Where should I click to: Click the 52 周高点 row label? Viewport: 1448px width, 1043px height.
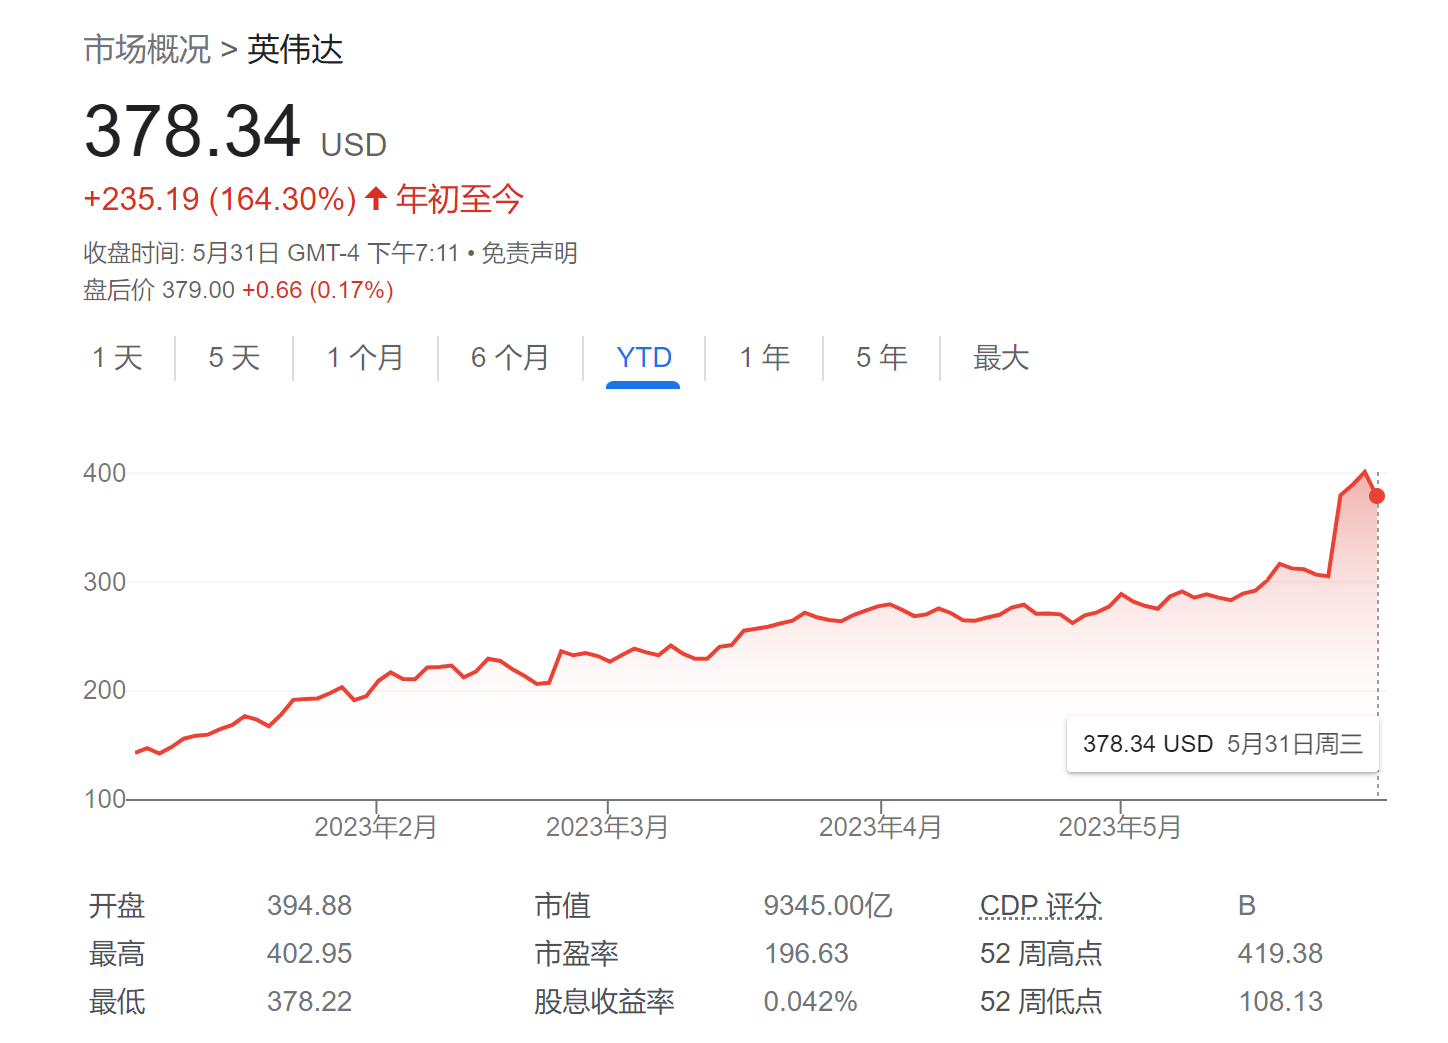1041,953
